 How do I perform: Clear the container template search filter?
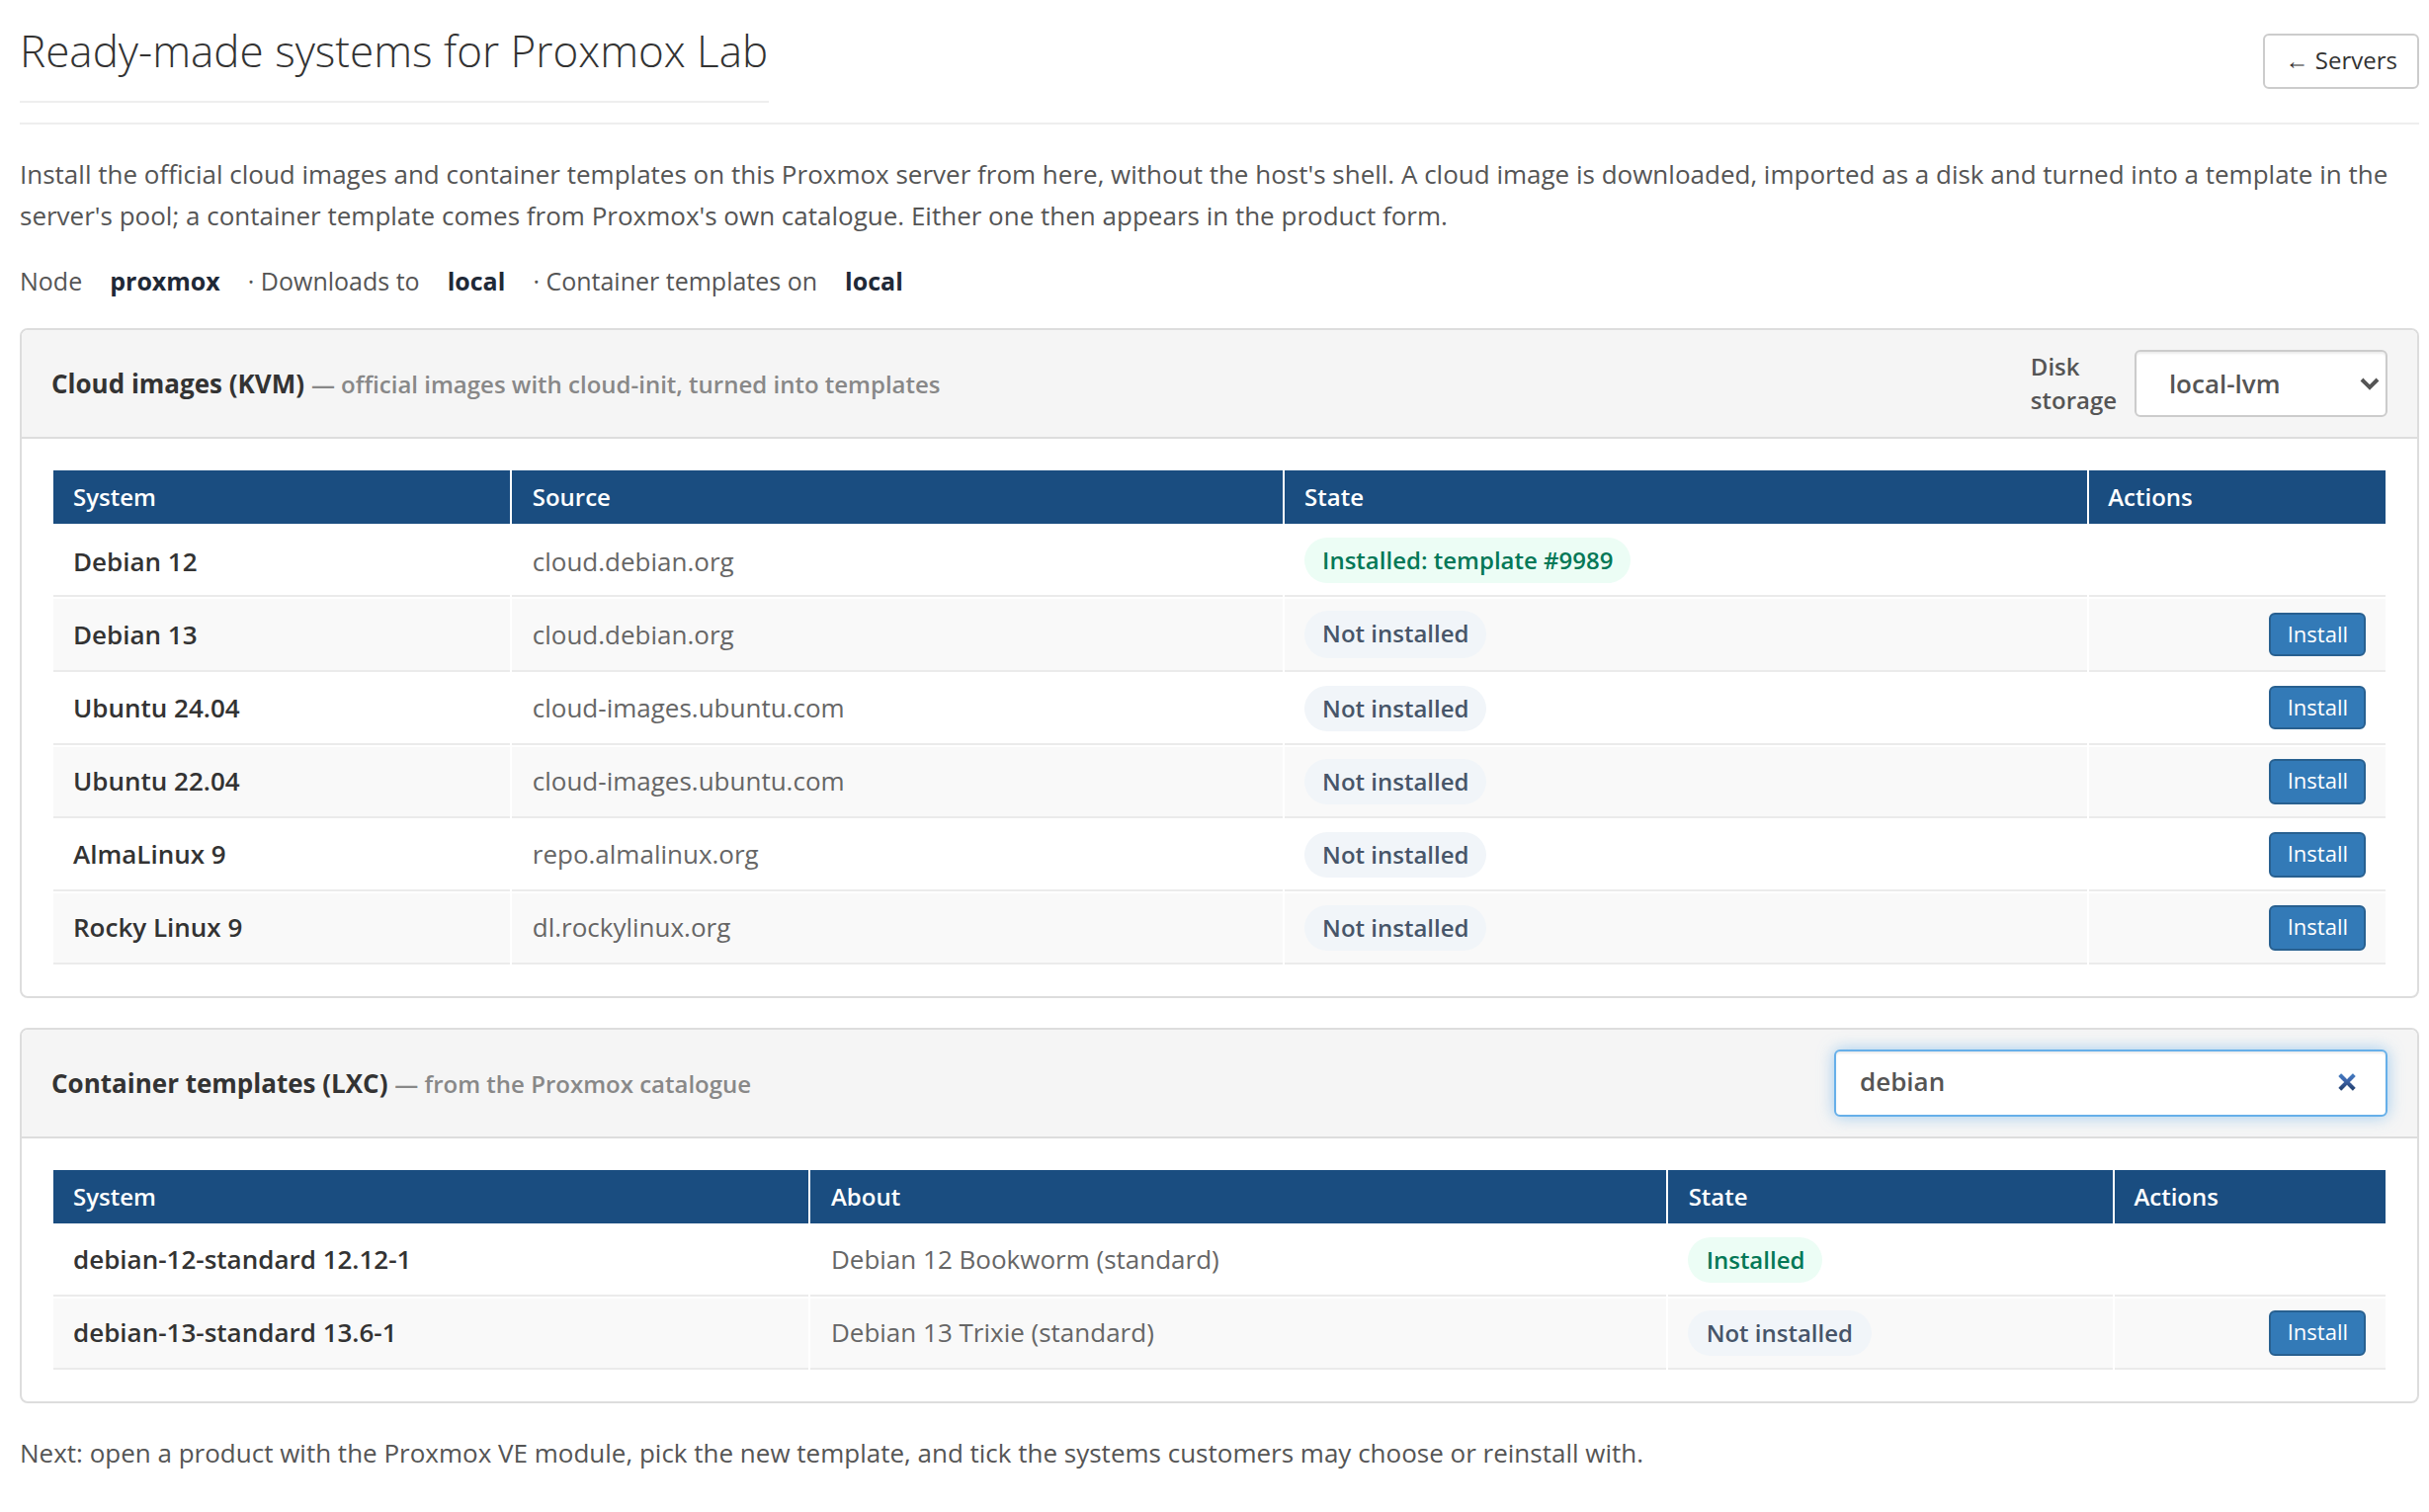pyautogui.click(x=2346, y=1082)
